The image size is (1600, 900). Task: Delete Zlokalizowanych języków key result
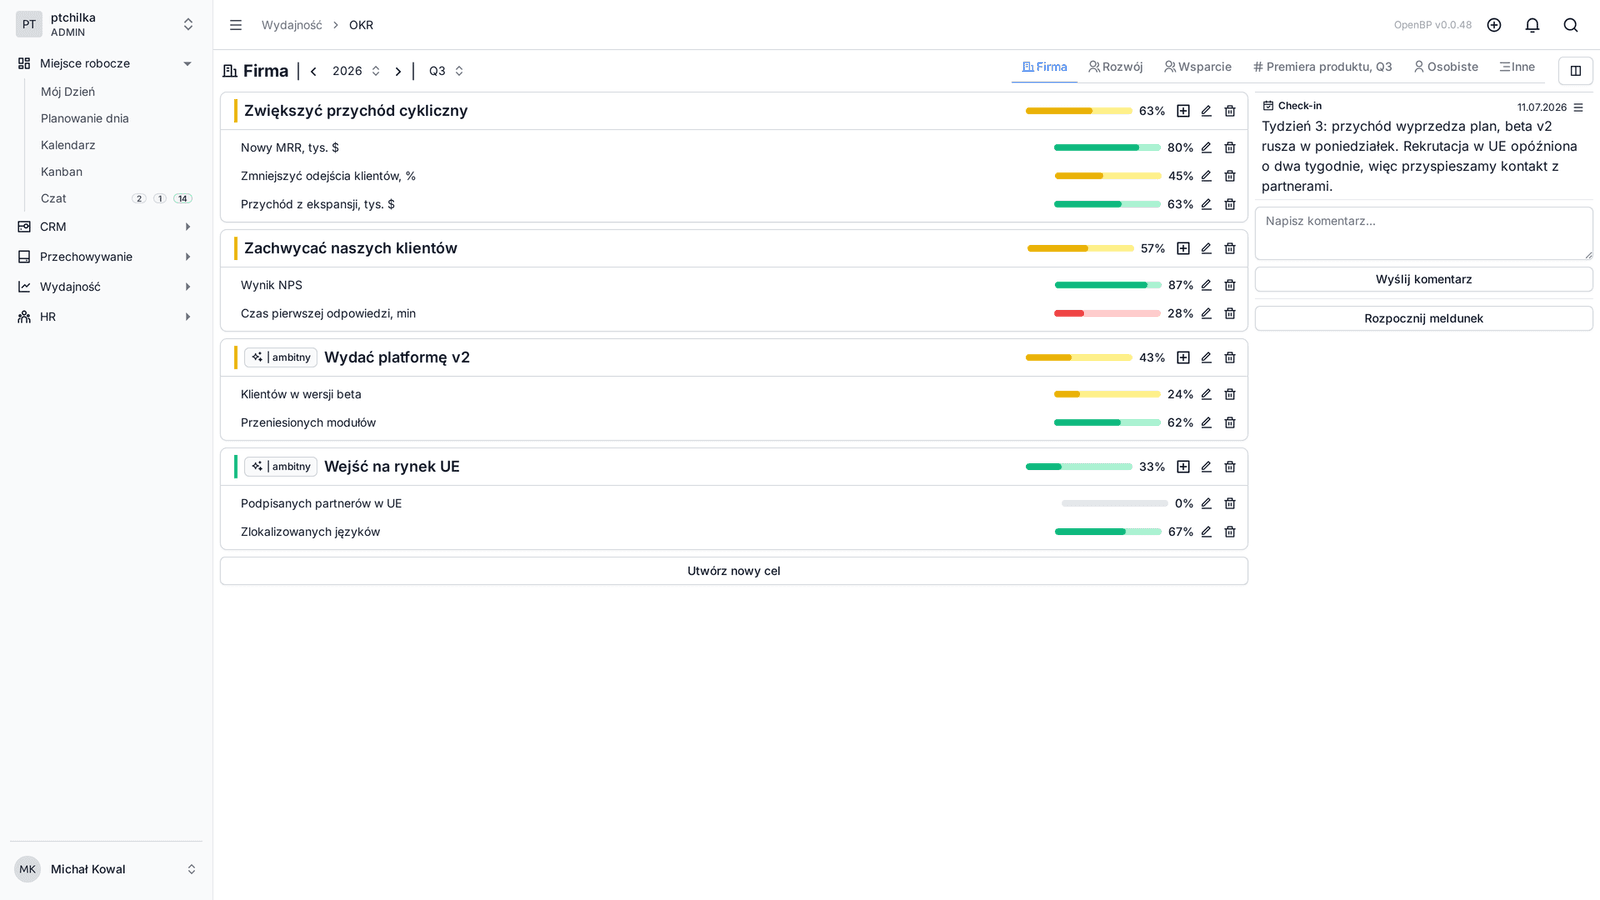click(x=1230, y=532)
